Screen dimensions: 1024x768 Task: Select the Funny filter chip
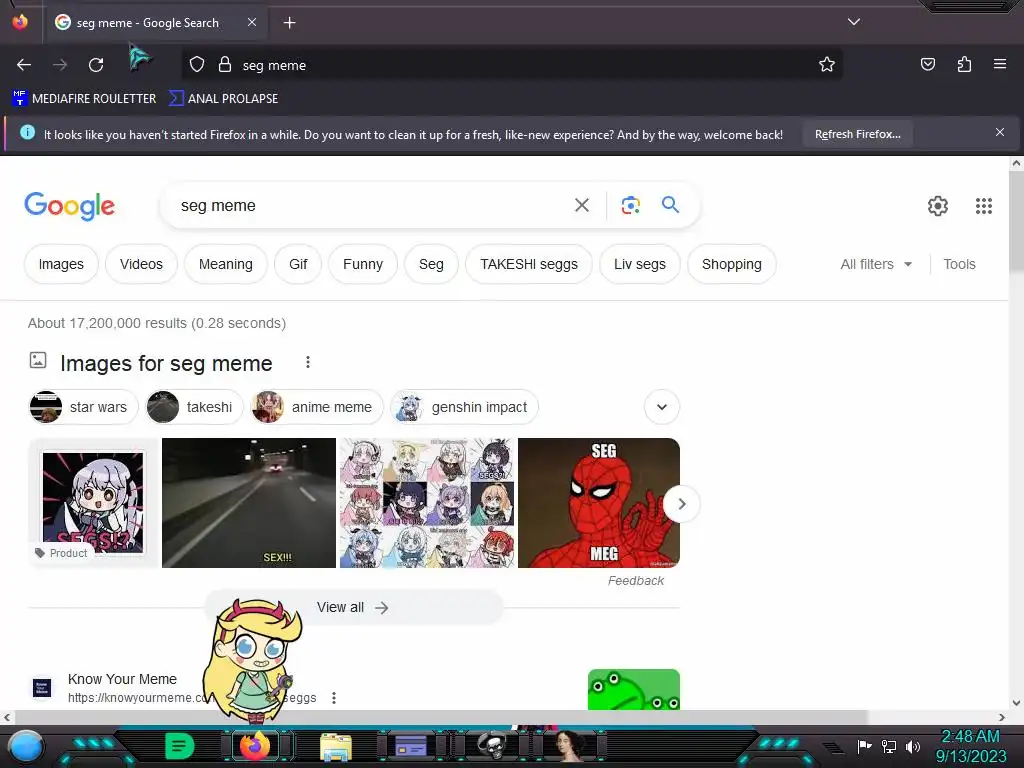(x=362, y=264)
